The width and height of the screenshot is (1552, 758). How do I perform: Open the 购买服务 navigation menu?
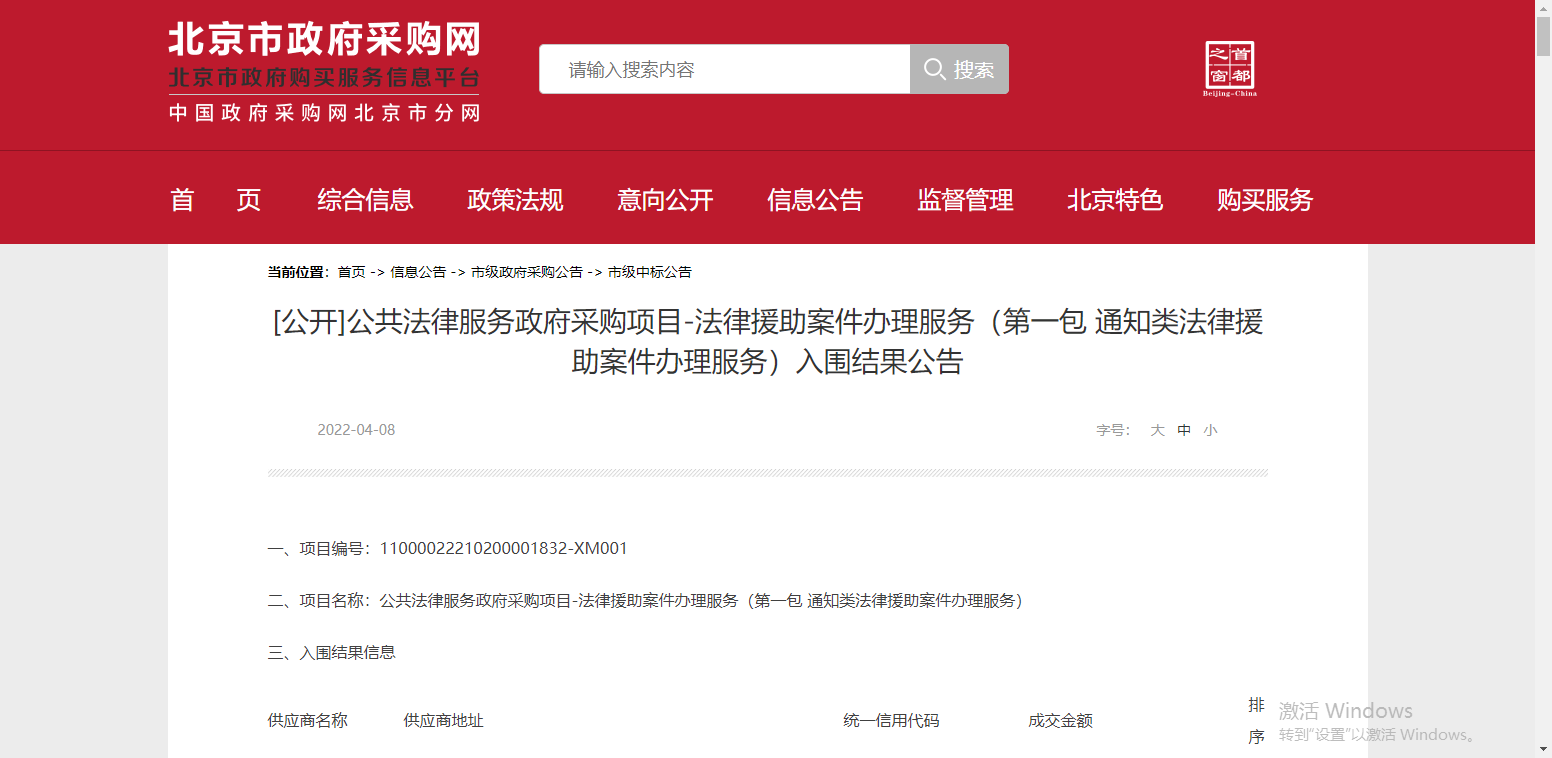(1265, 200)
